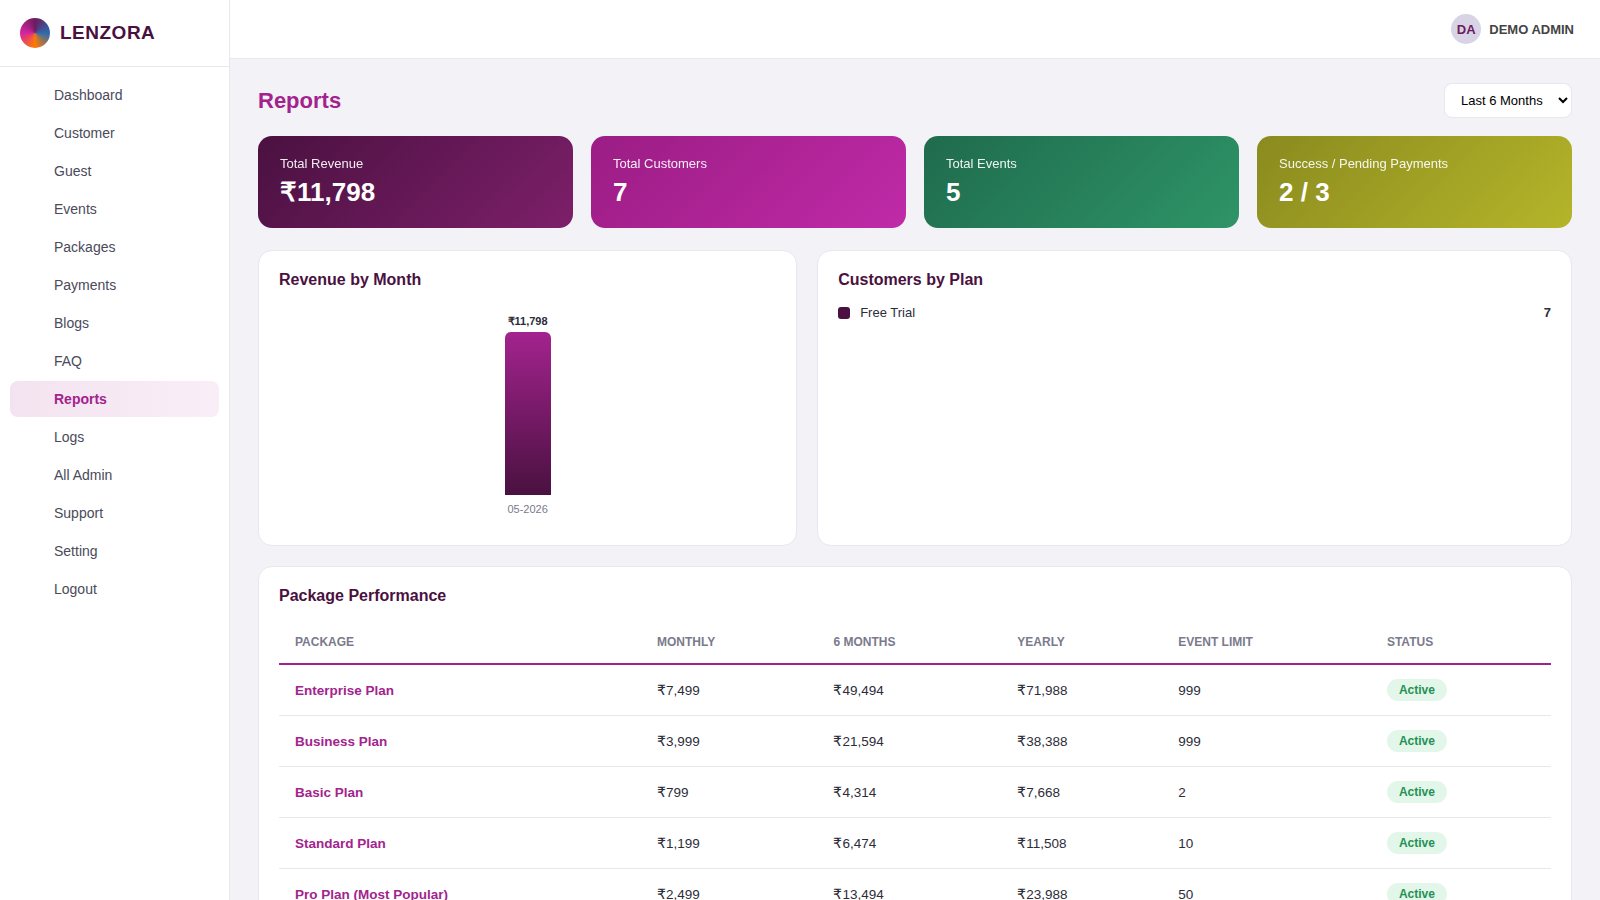Click the EVENT LIMIT column header

pyautogui.click(x=1215, y=642)
